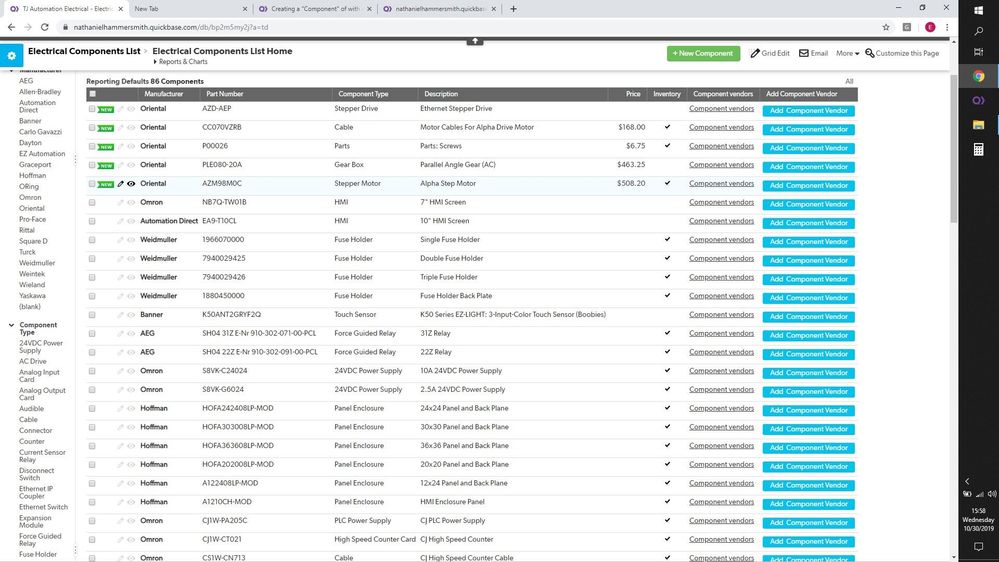Screen dimensions: 999x562
Task: Add Component Vendor for Banner K50ANT2GRYF2Q
Action: tap(809, 317)
